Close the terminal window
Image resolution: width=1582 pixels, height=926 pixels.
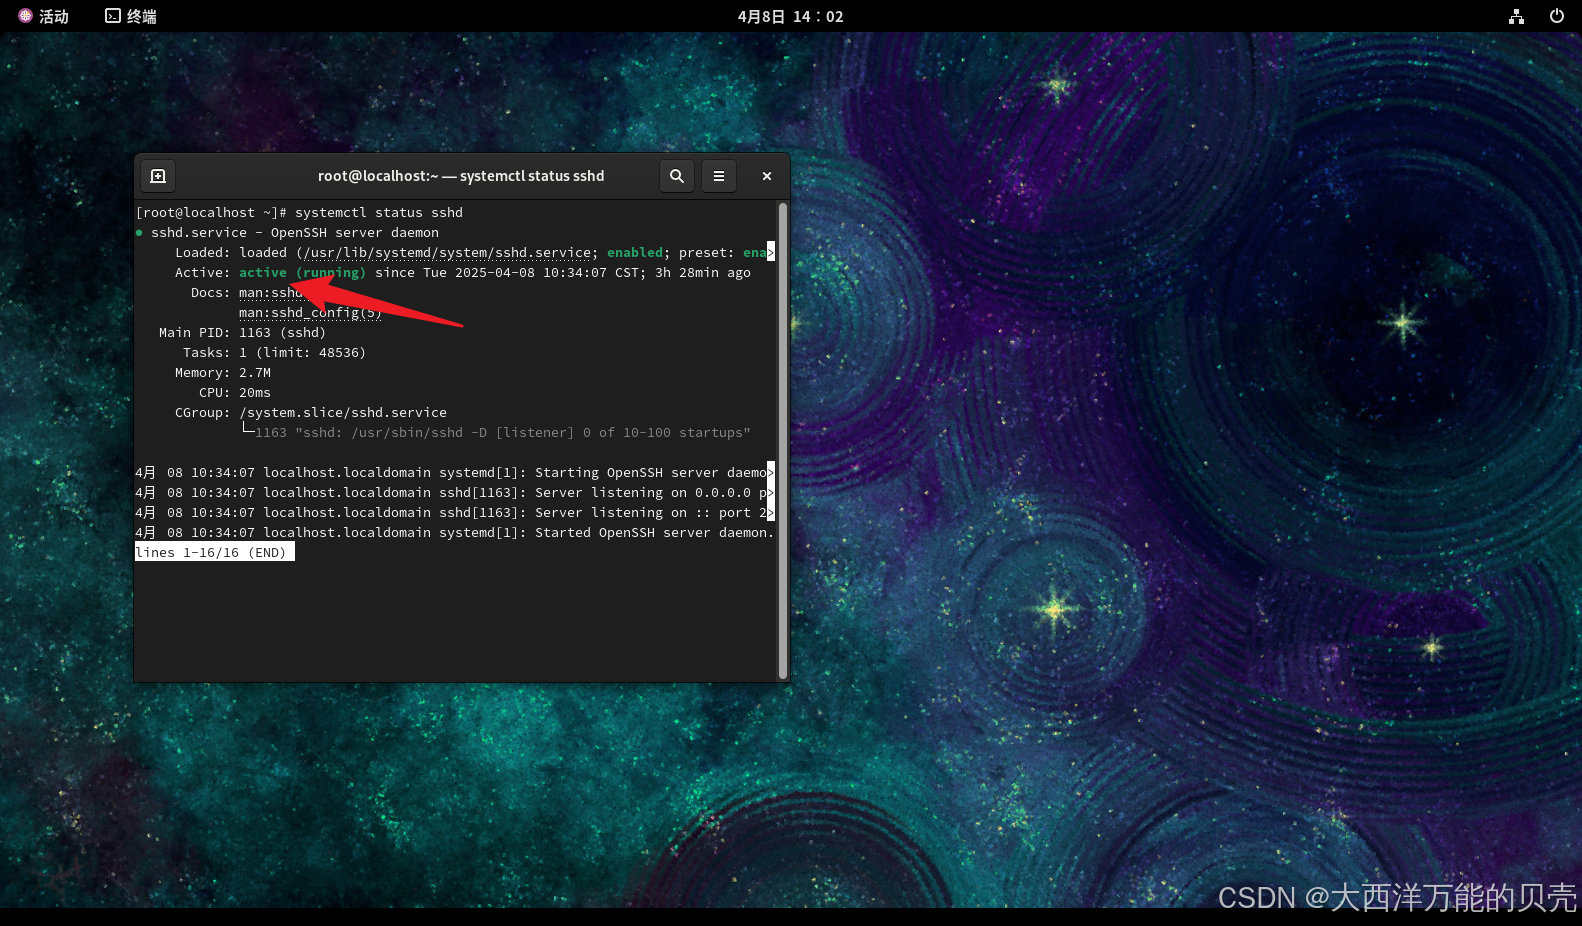pos(767,176)
